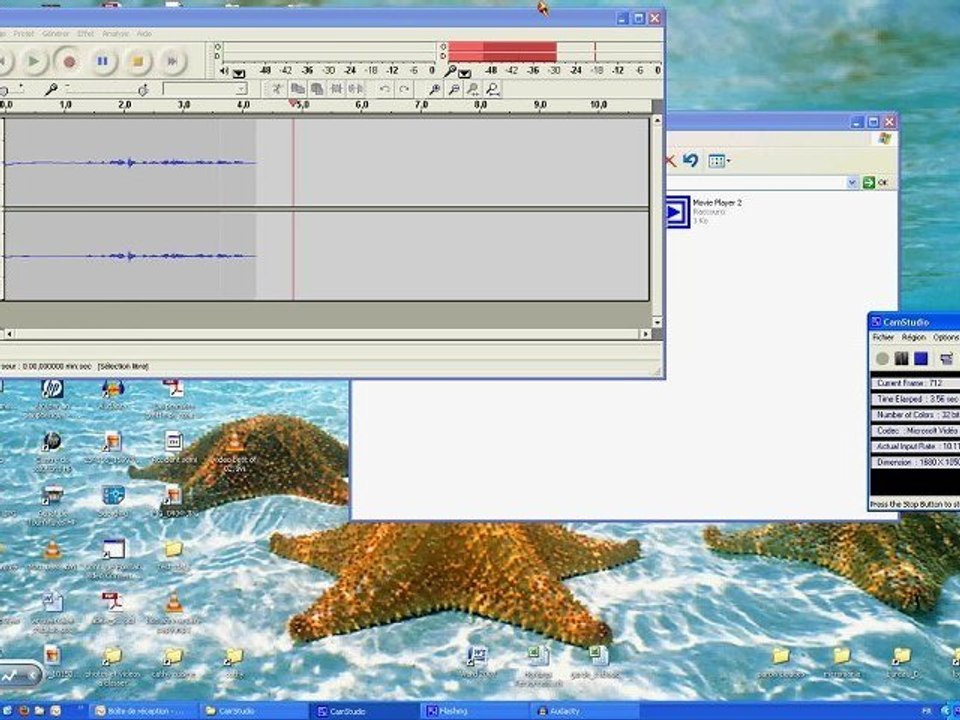Viewport: 960px width, 720px height.
Task: Click CamStudio toggle view icon
Action: pyautogui.click(x=947, y=359)
